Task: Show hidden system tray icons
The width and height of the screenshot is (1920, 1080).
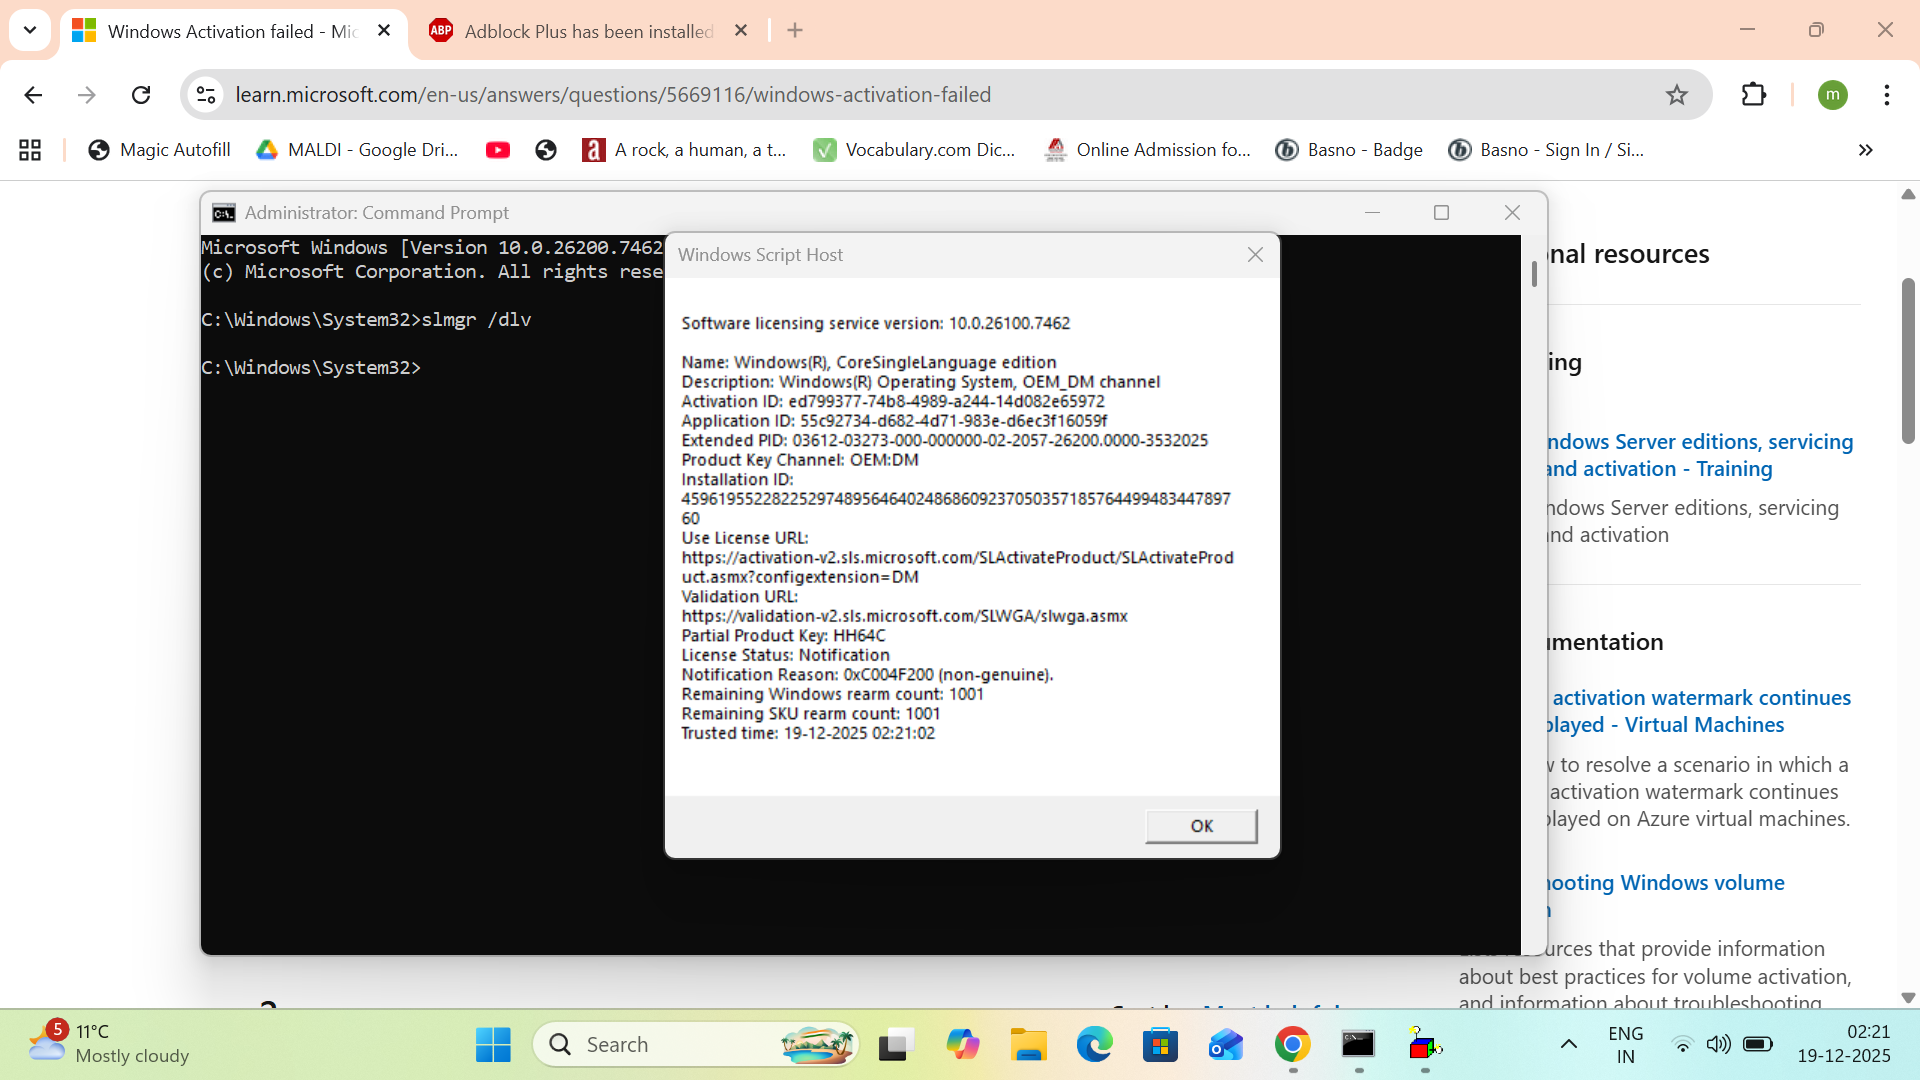Action: coord(1568,1043)
